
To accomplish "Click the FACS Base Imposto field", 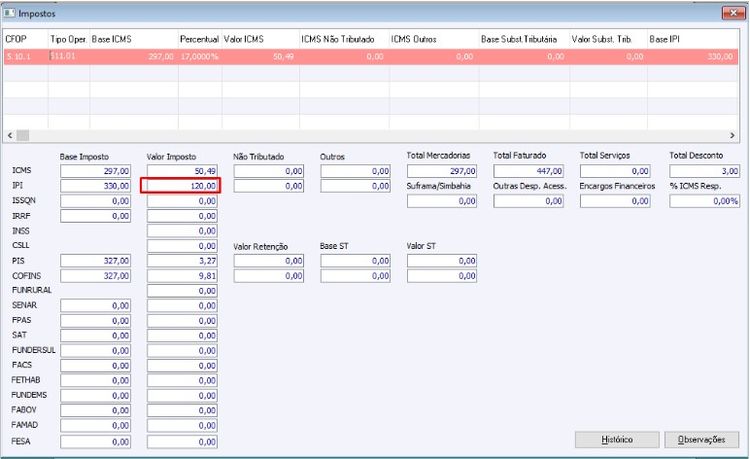I will point(96,366).
